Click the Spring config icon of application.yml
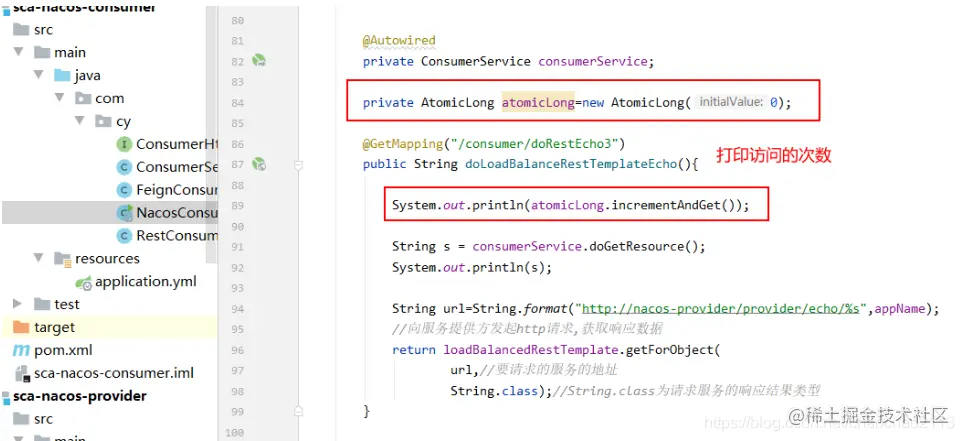 click(83, 282)
